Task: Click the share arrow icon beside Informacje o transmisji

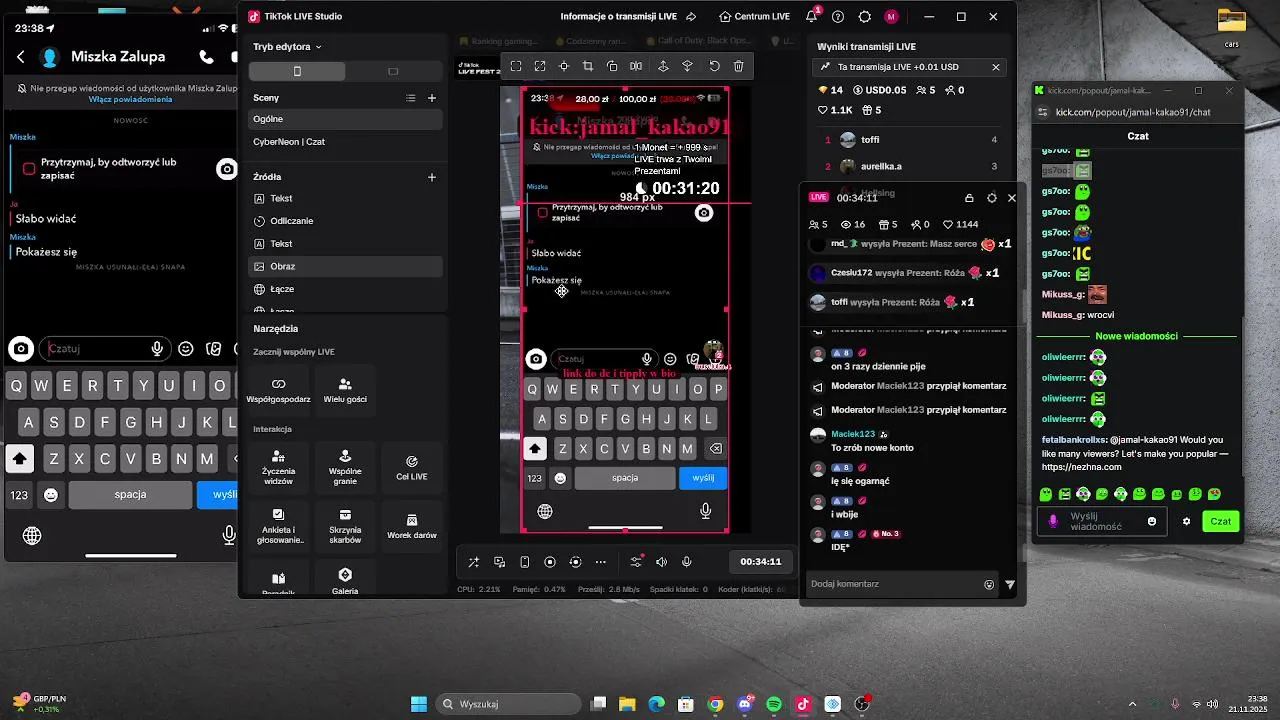Action: pyautogui.click(x=691, y=17)
